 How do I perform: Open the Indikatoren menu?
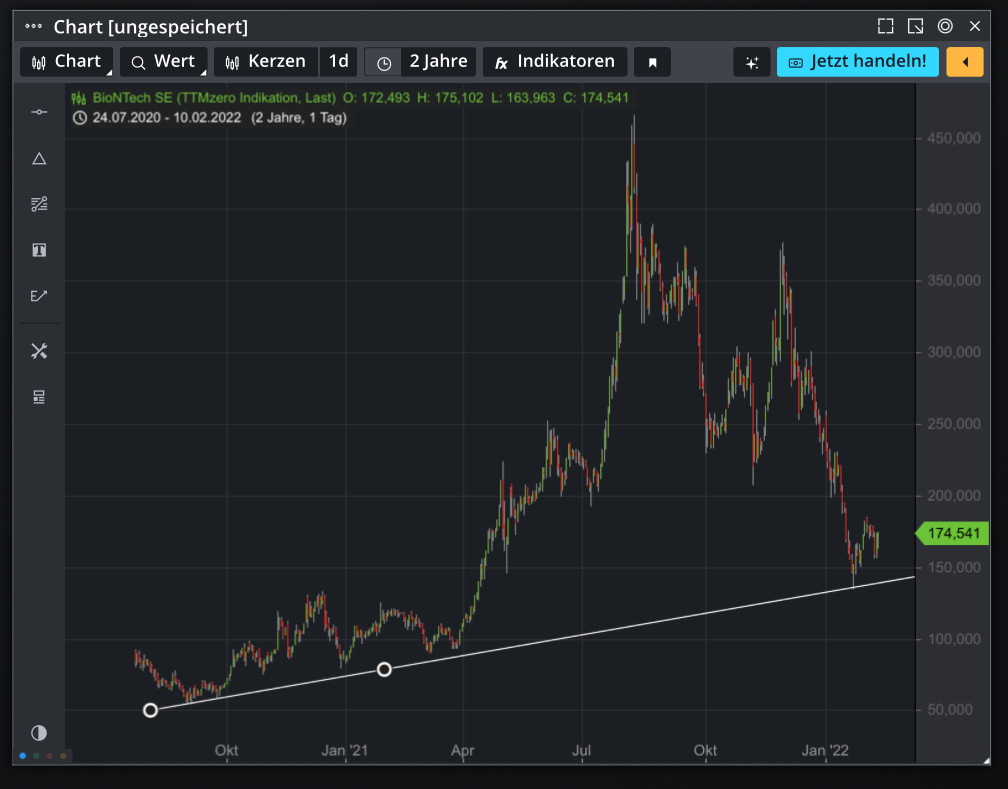[555, 61]
